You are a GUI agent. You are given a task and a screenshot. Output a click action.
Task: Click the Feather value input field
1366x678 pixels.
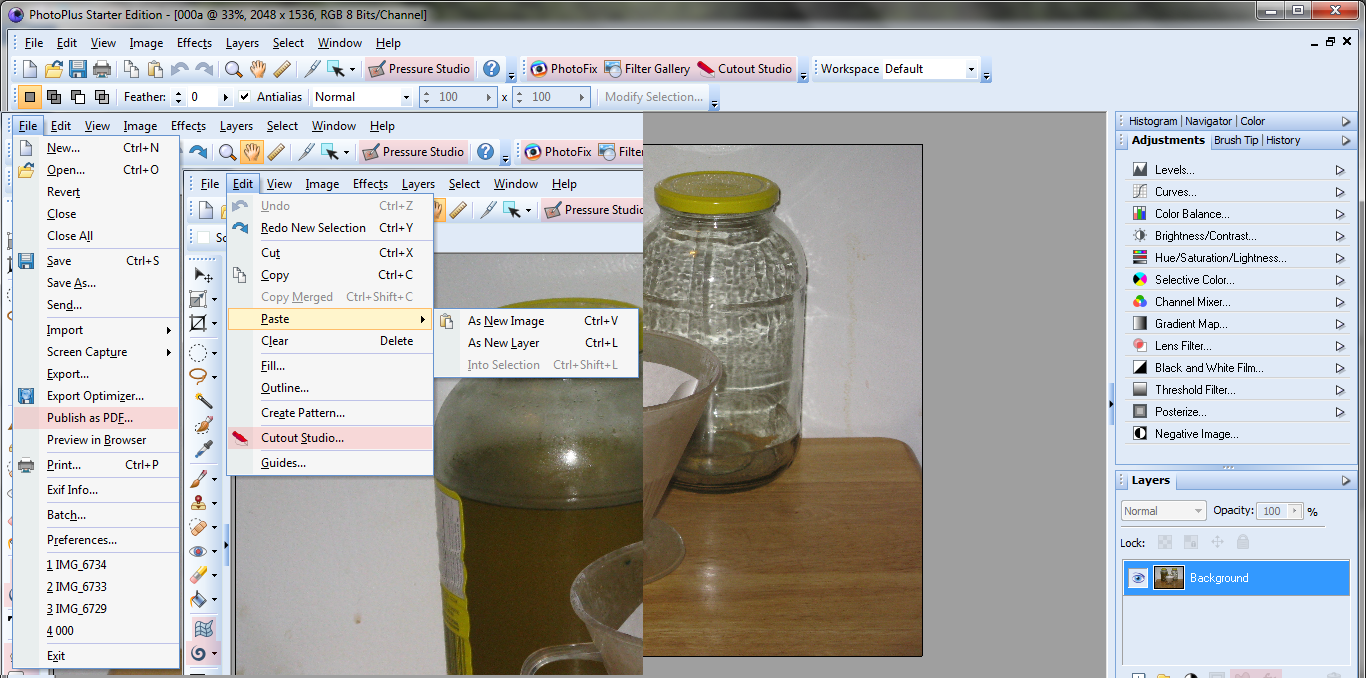203,97
